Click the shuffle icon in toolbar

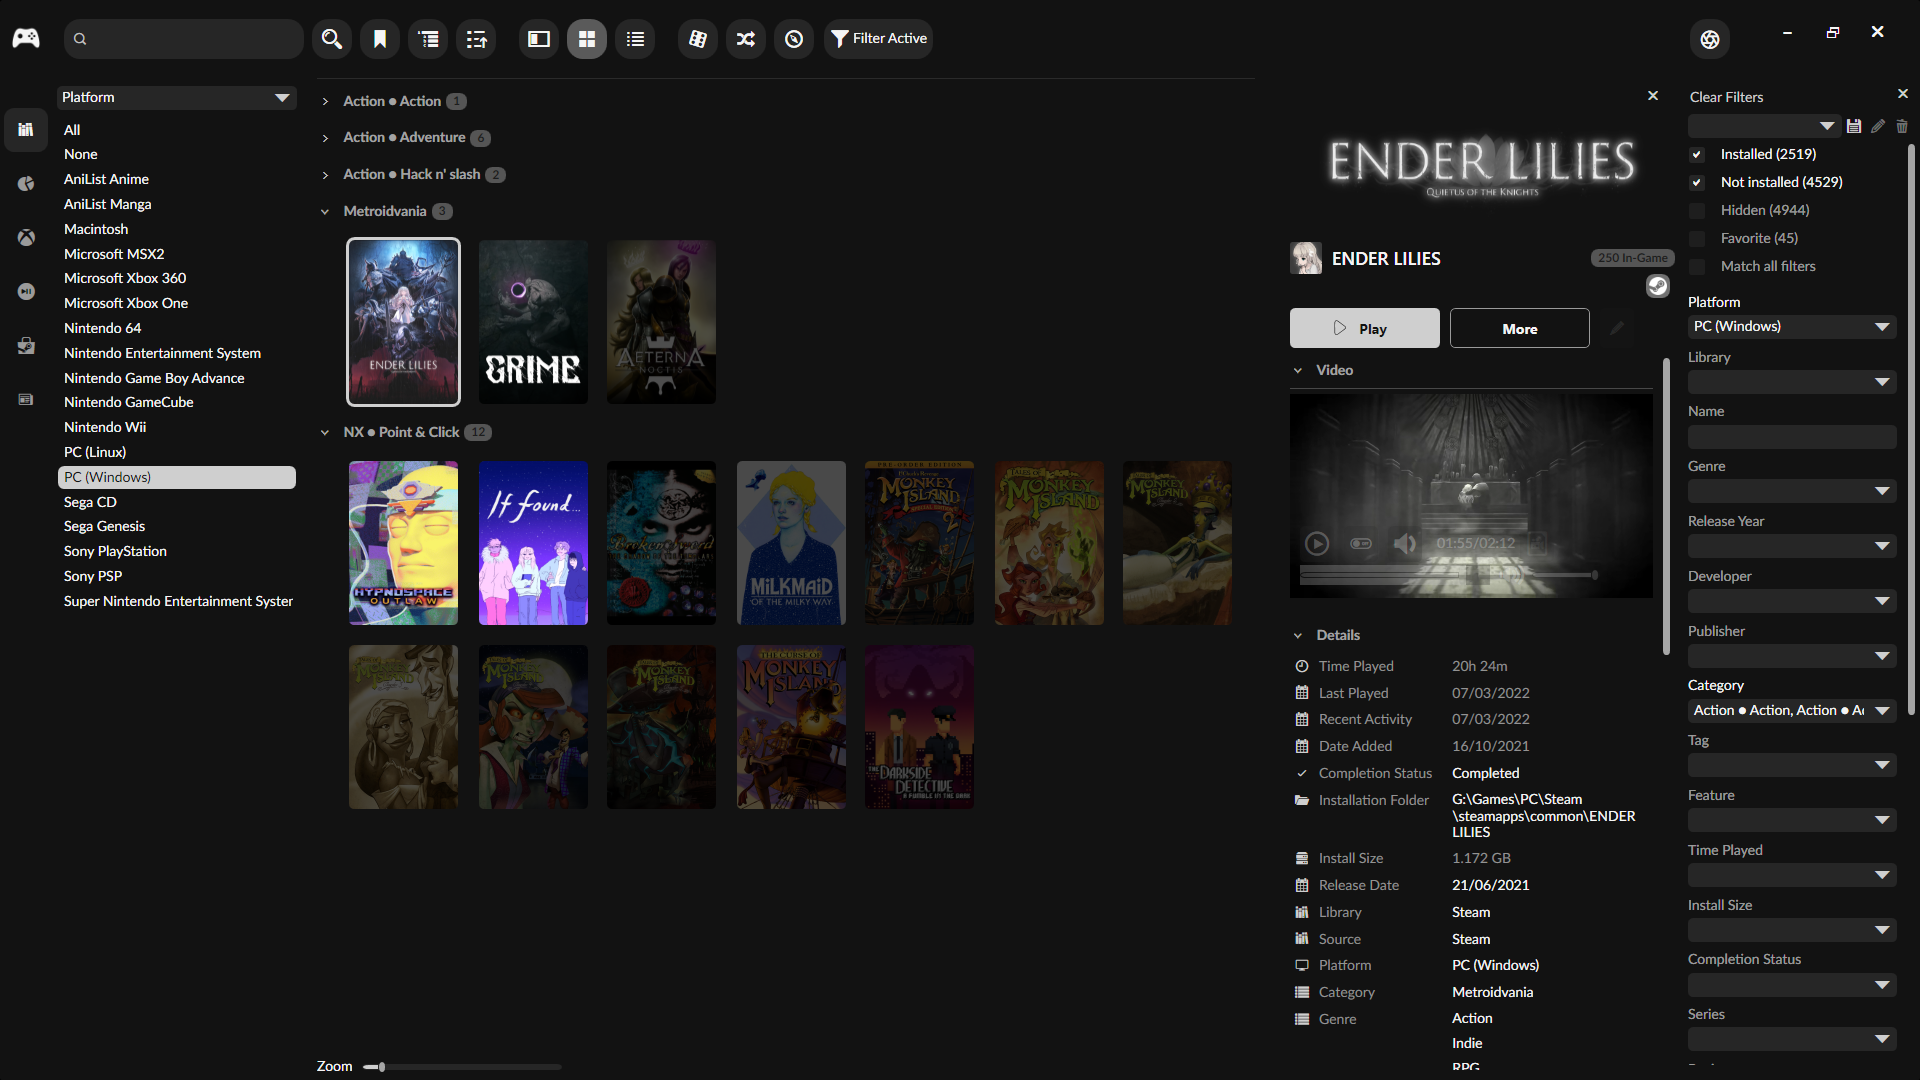(x=746, y=39)
